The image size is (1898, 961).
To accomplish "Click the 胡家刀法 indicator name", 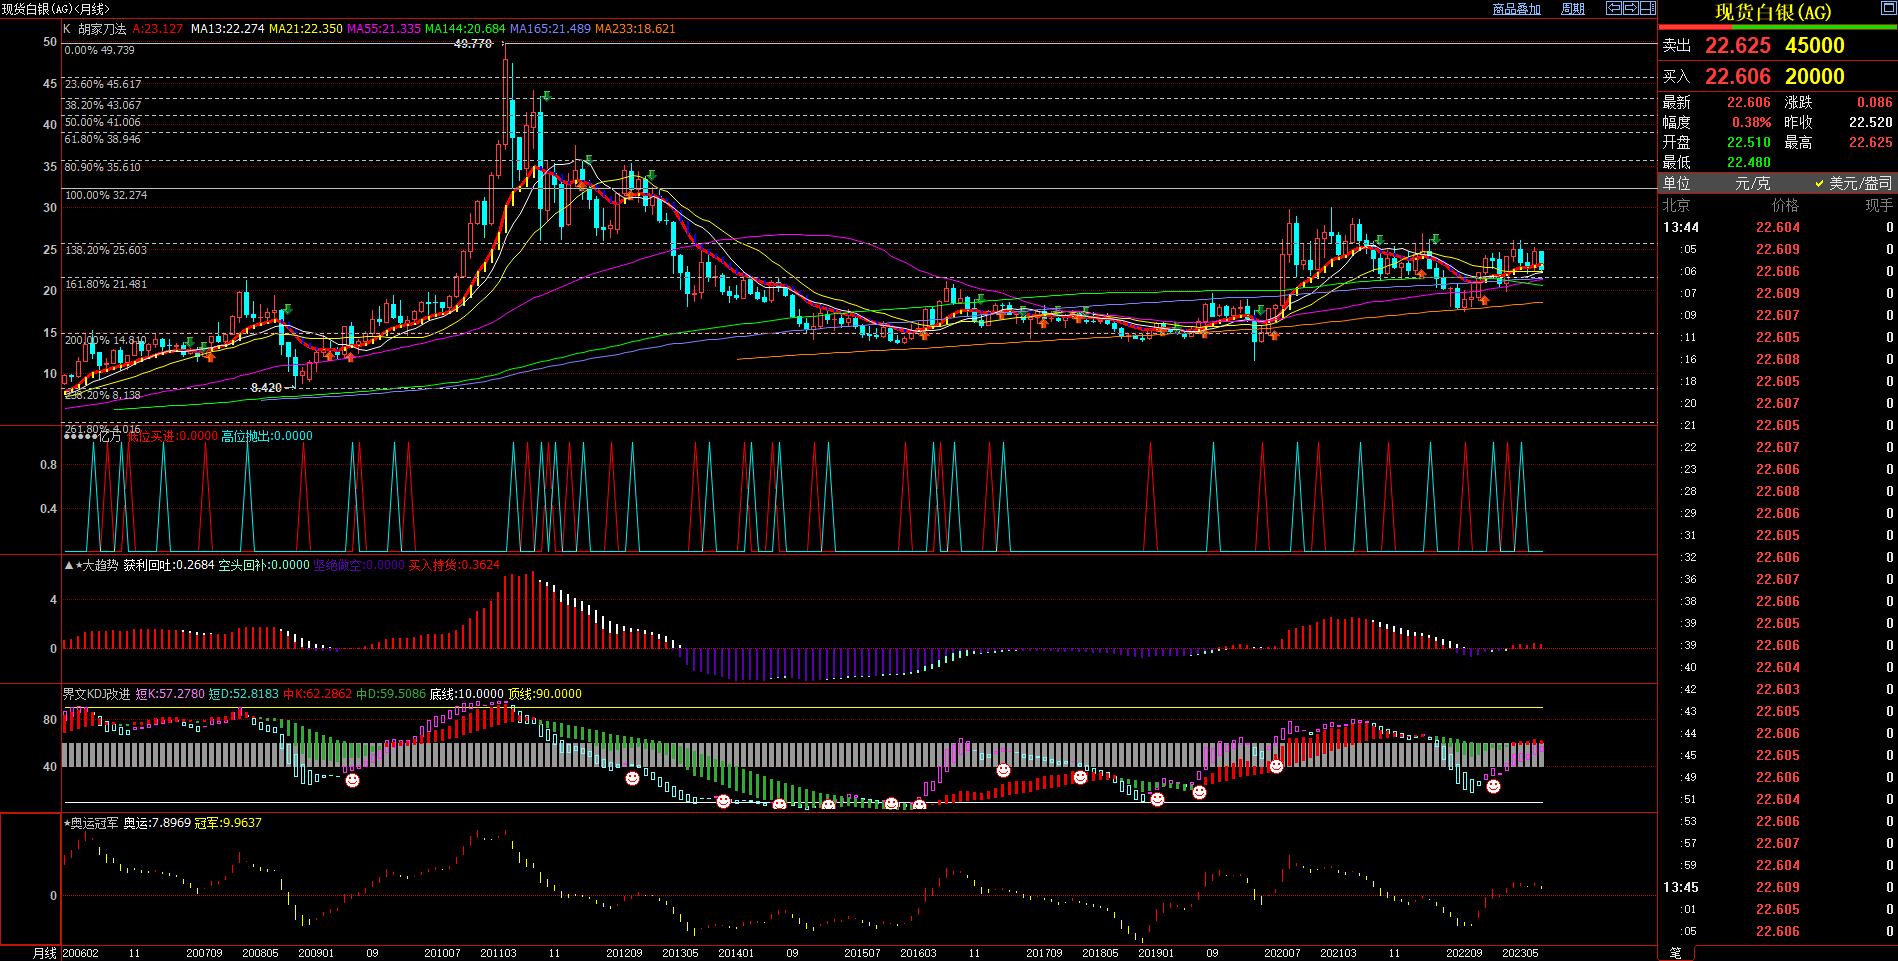I will tap(102, 29).
